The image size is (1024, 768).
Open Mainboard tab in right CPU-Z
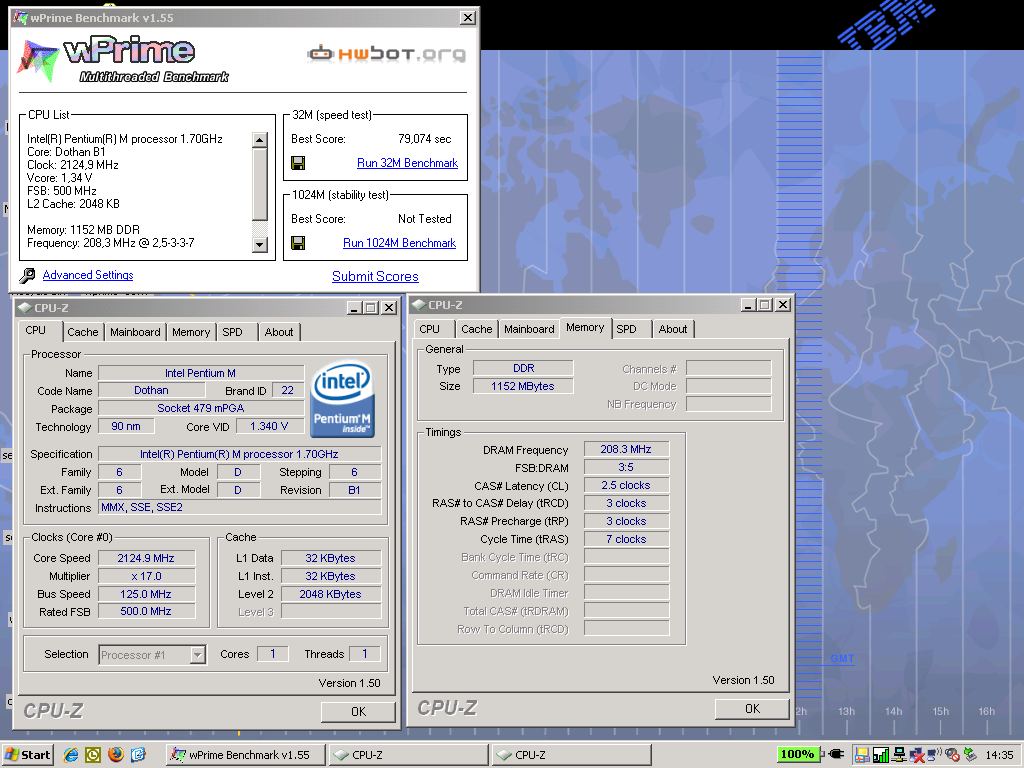pos(529,329)
